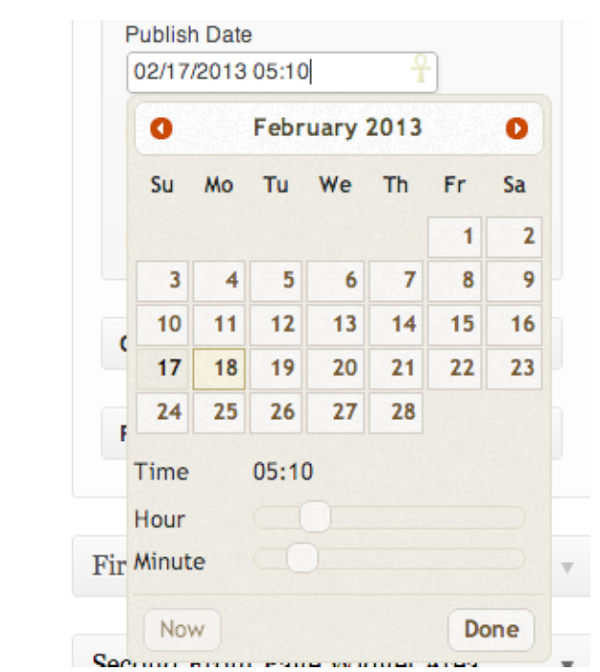Click the ankh icon in date field
Image resolution: width=600 pixels, height=672 pixels.
(x=420, y=69)
